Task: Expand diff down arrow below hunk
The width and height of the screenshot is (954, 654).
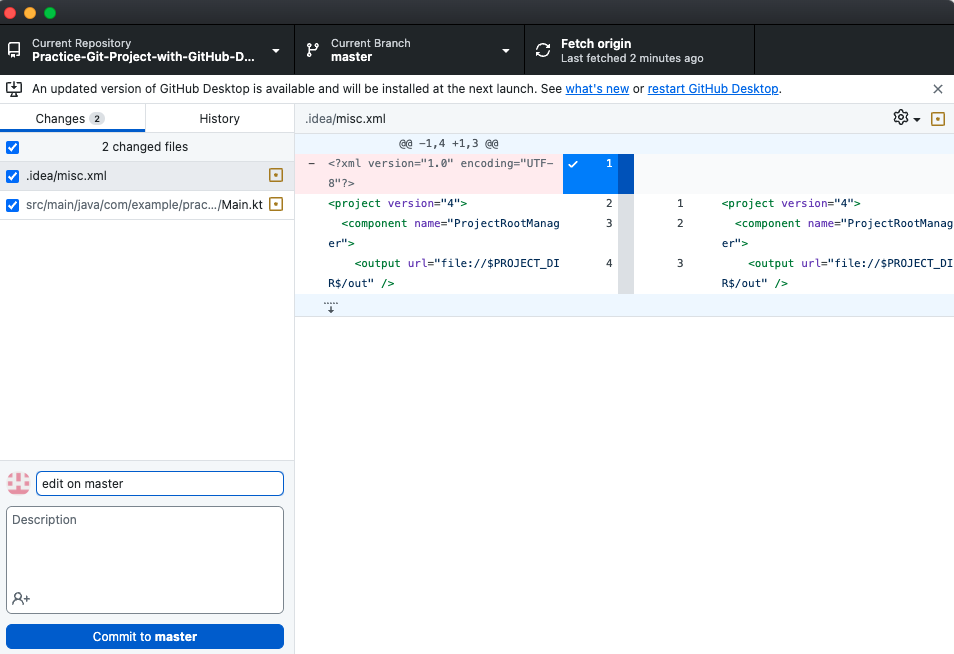Action: pyautogui.click(x=331, y=306)
